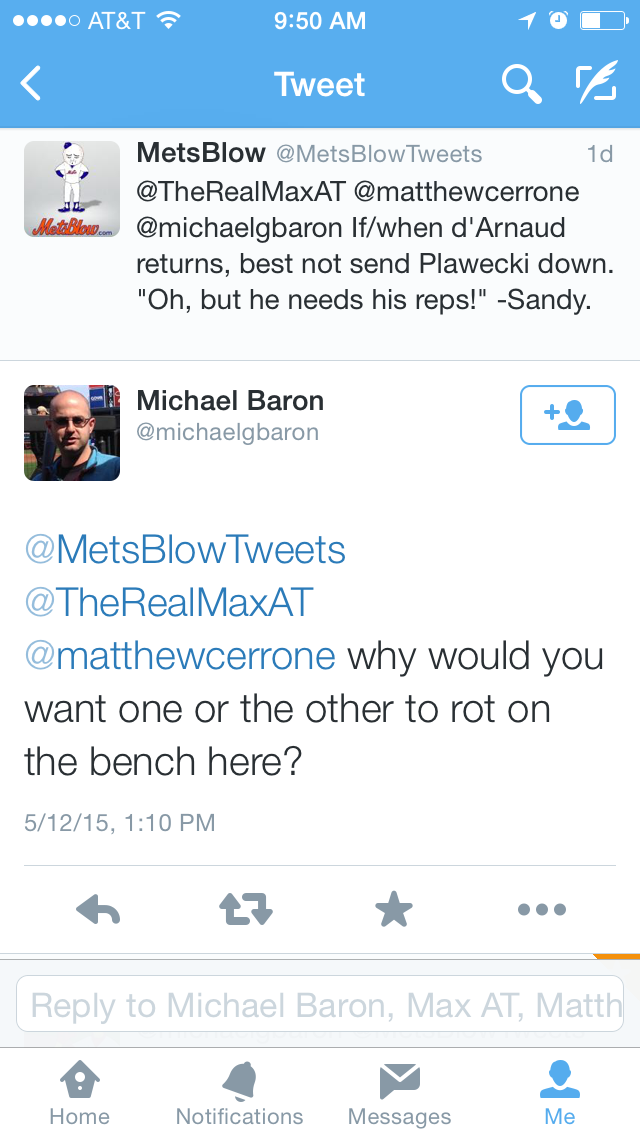Open search with magnifying glass icon
Image resolution: width=640 pixels, height=1136 pixels.
pos(521,84)
